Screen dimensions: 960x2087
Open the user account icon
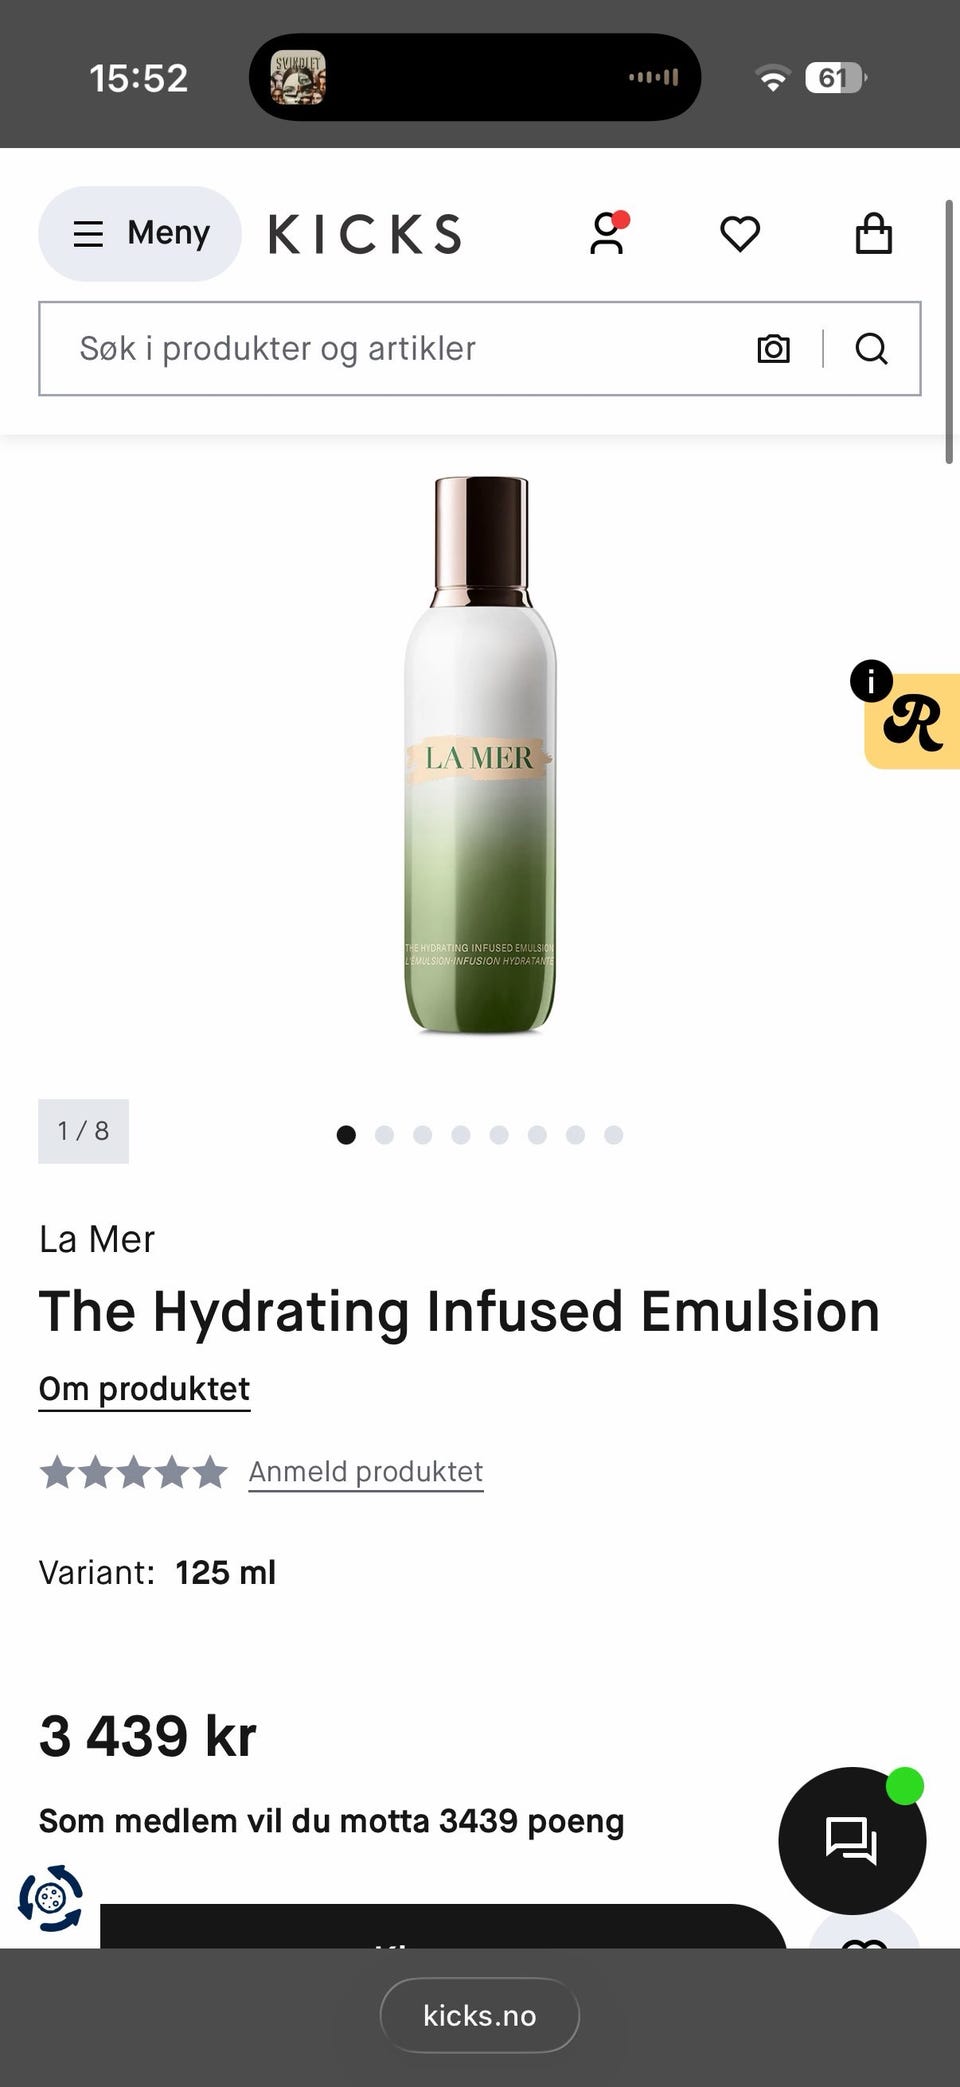[x=607, y=234]
